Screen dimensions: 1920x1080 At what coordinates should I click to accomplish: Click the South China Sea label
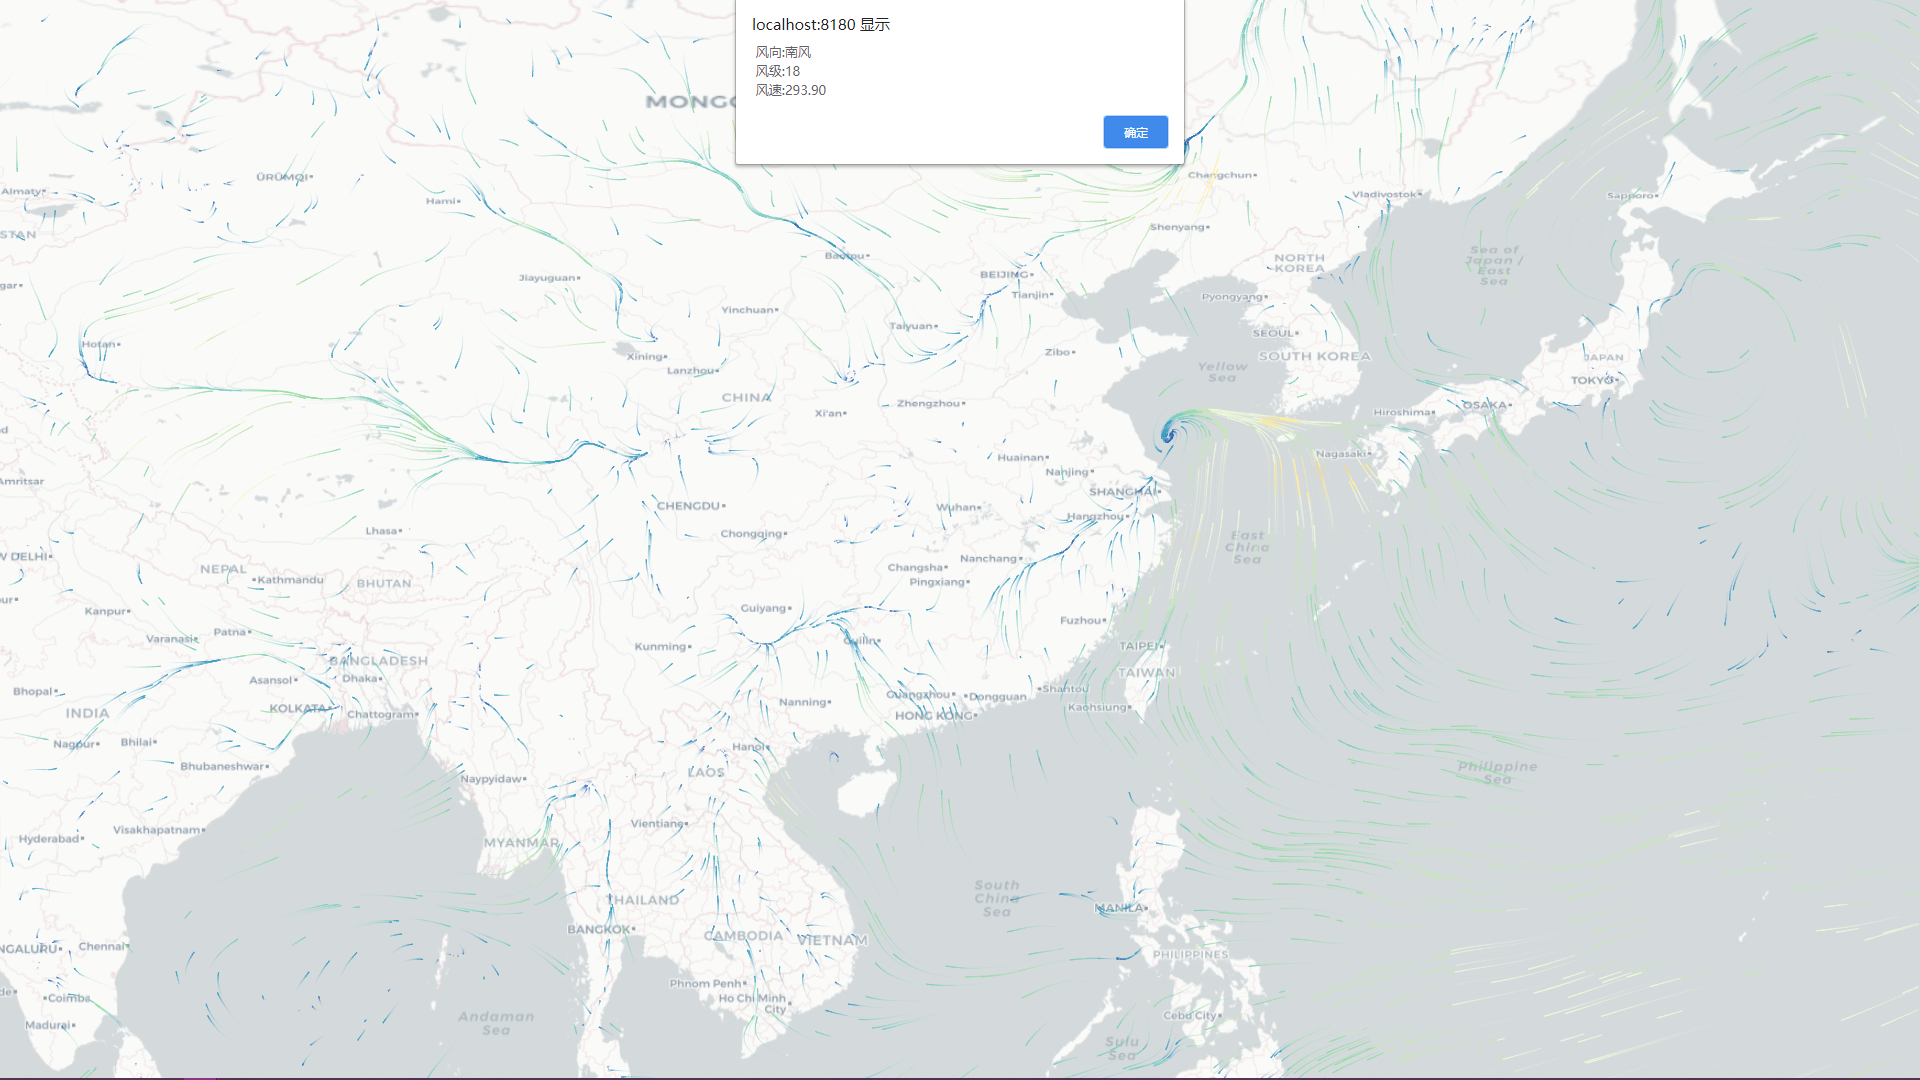coord(997,898)
